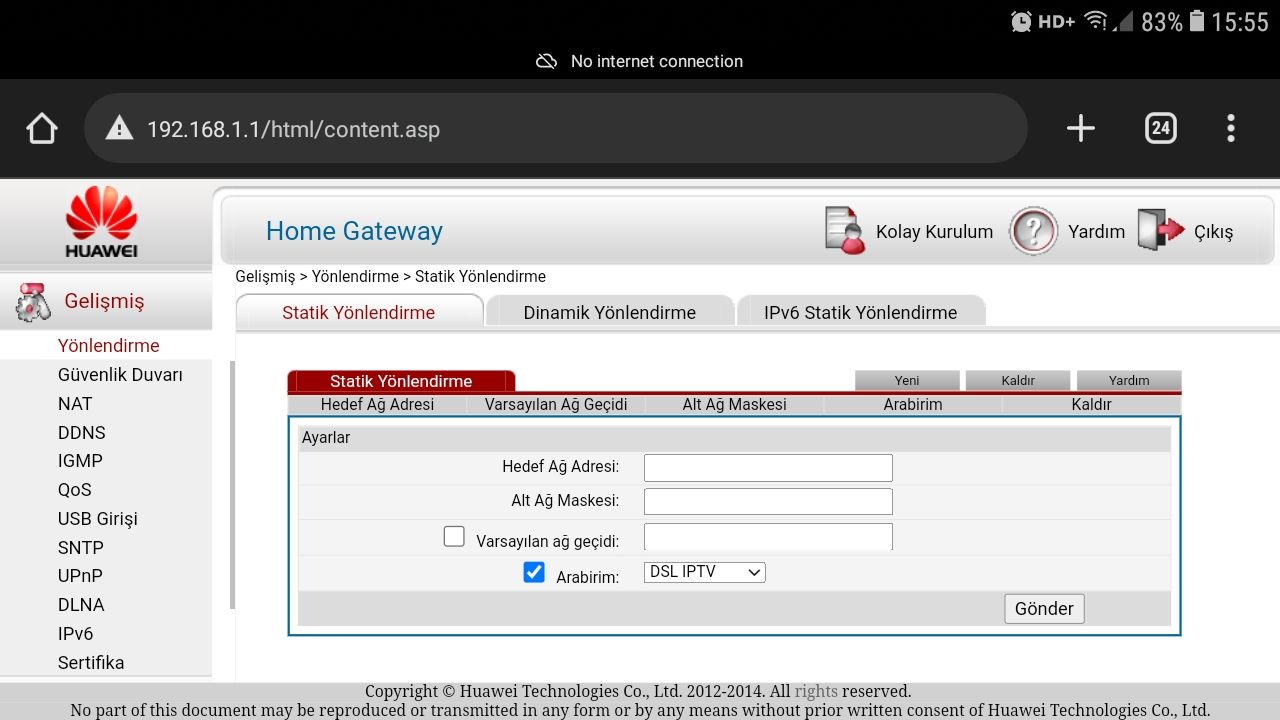Viewport: 1280px width, 720px height.
Task: Submit the form with Gönder
Action: pyautogui.click(x=1044, y=608)
